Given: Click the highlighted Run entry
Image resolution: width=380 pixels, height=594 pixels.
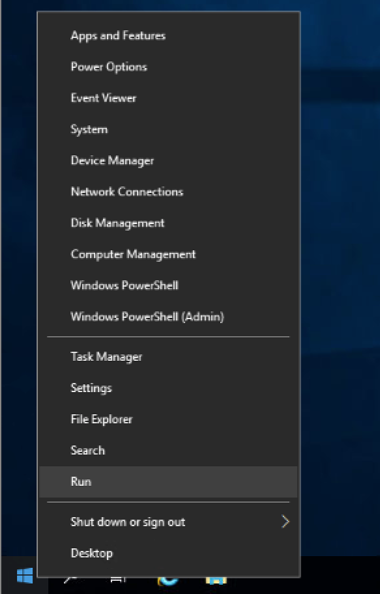Looking at the screenshot, I should [x=168, y=481].
